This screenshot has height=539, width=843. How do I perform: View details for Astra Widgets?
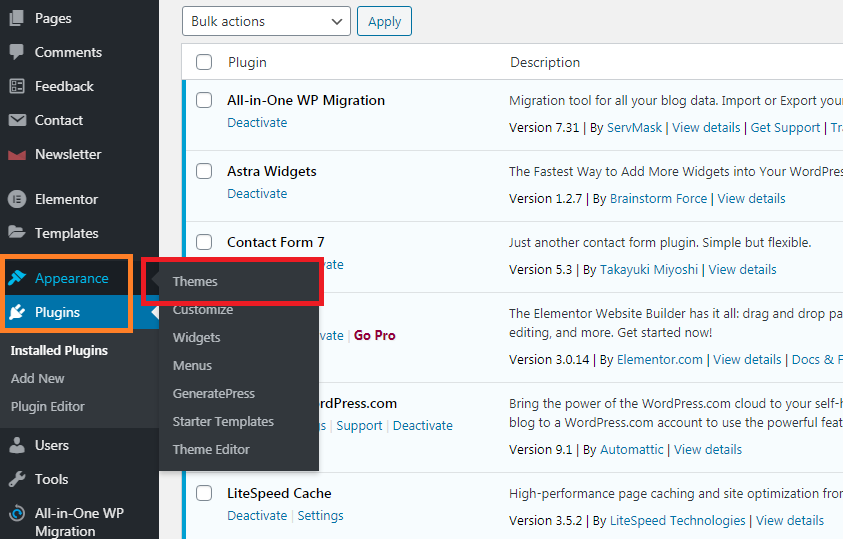tap(751, 198)
